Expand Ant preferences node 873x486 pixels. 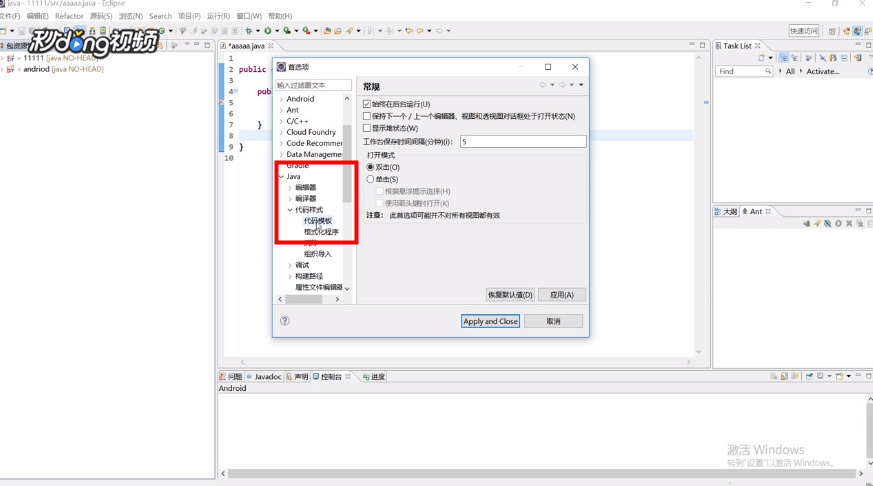pos(281,110)
